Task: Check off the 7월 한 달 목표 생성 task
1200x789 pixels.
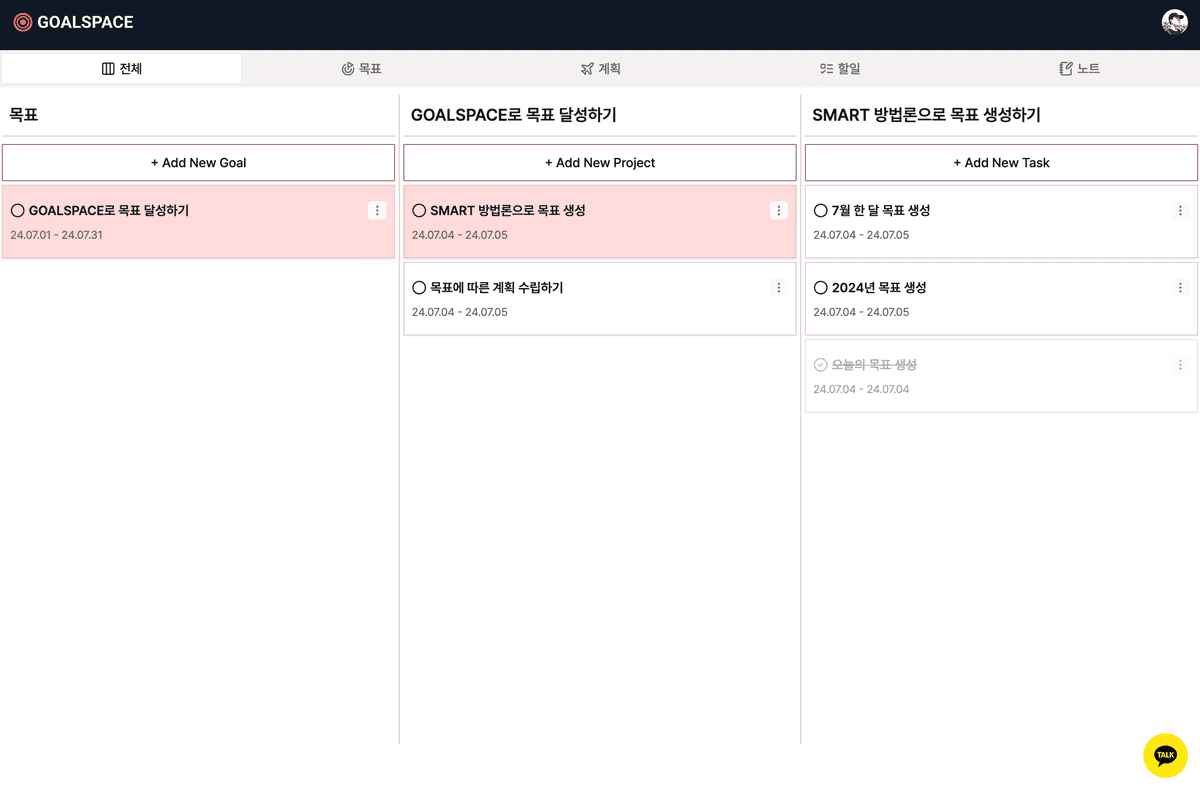Action: tap(821, 211)
